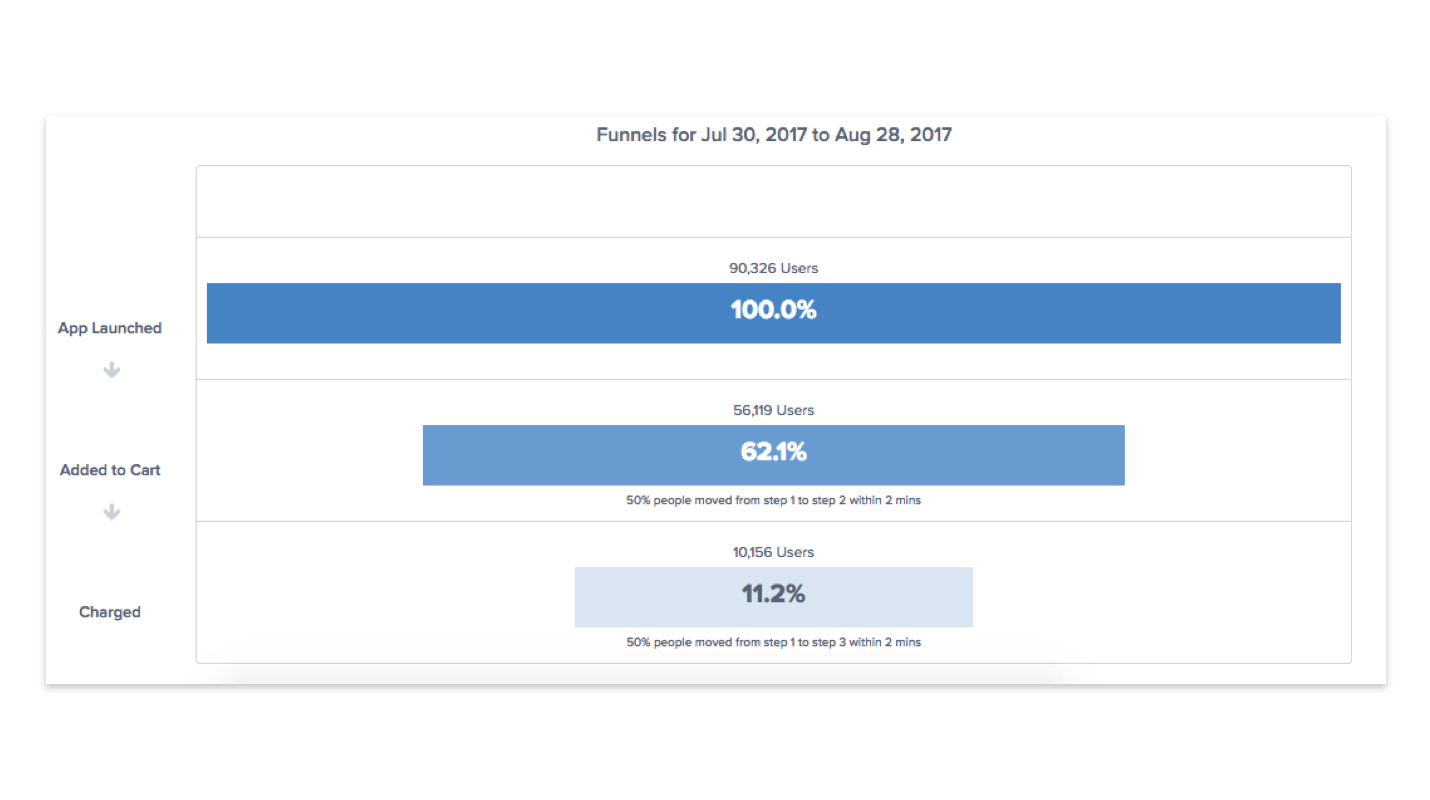Click Aug 28, 2017 in the title
Image resolution: width=1430 pixels, height=800 pixels.
point(893,134)
